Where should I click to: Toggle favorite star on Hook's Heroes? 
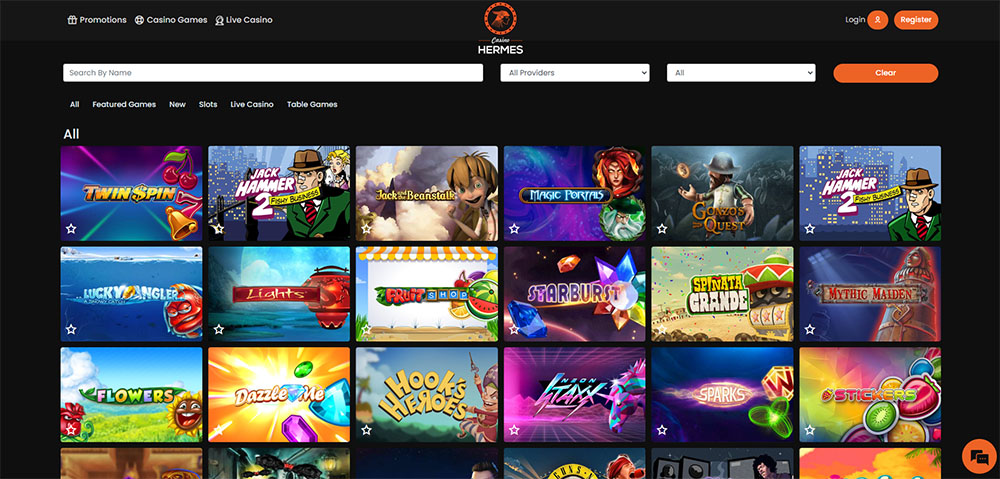click(x=366, y=430)
